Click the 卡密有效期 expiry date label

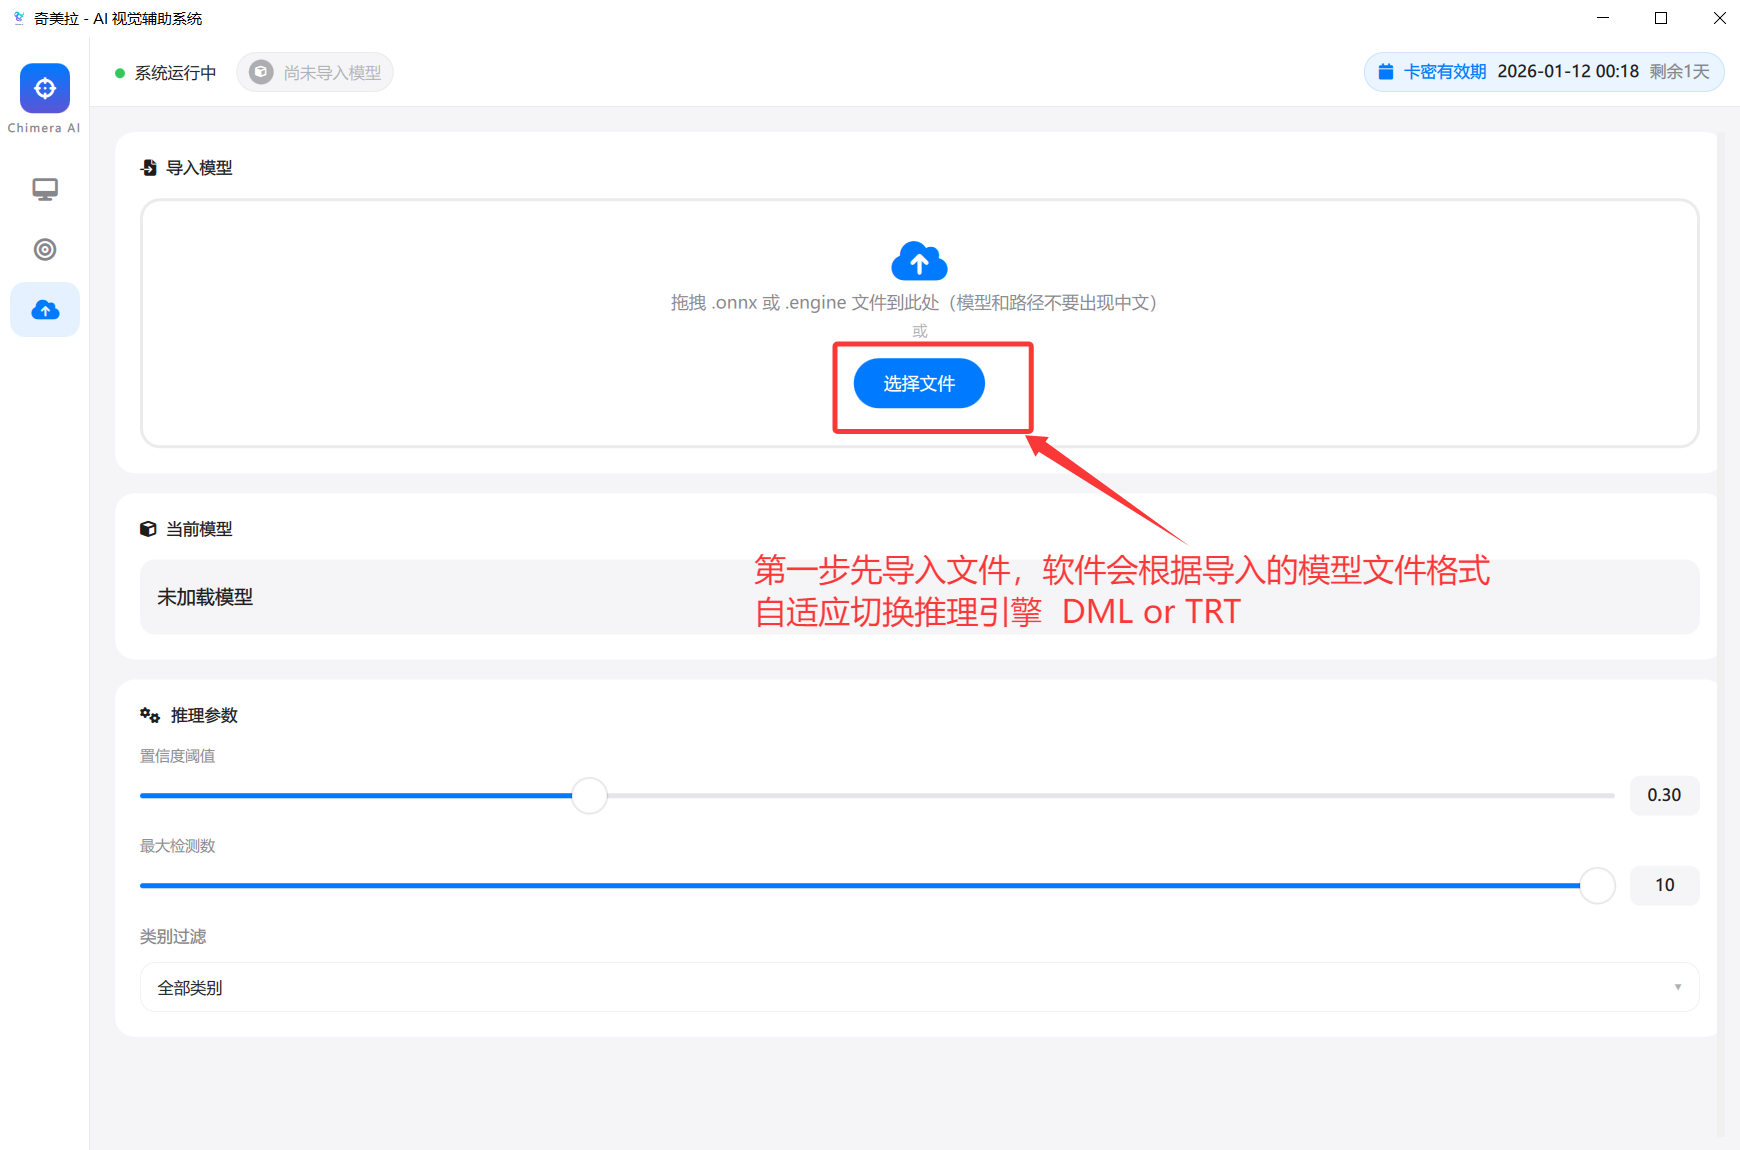point(1445,72)
